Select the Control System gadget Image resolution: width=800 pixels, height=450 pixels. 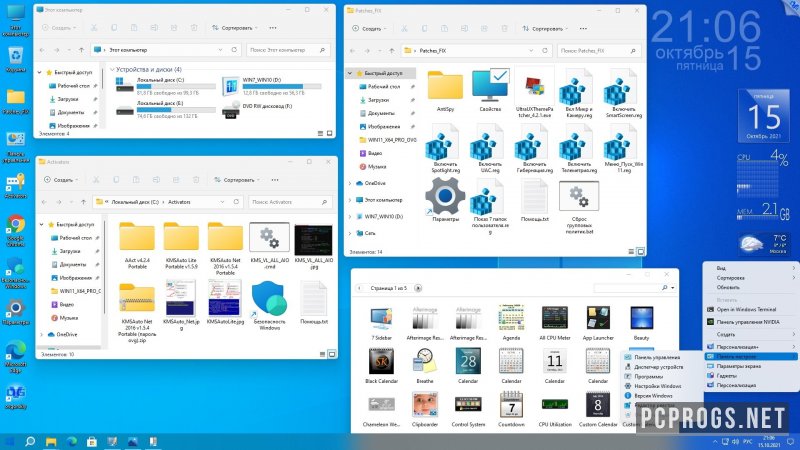[x=468, y=409]
